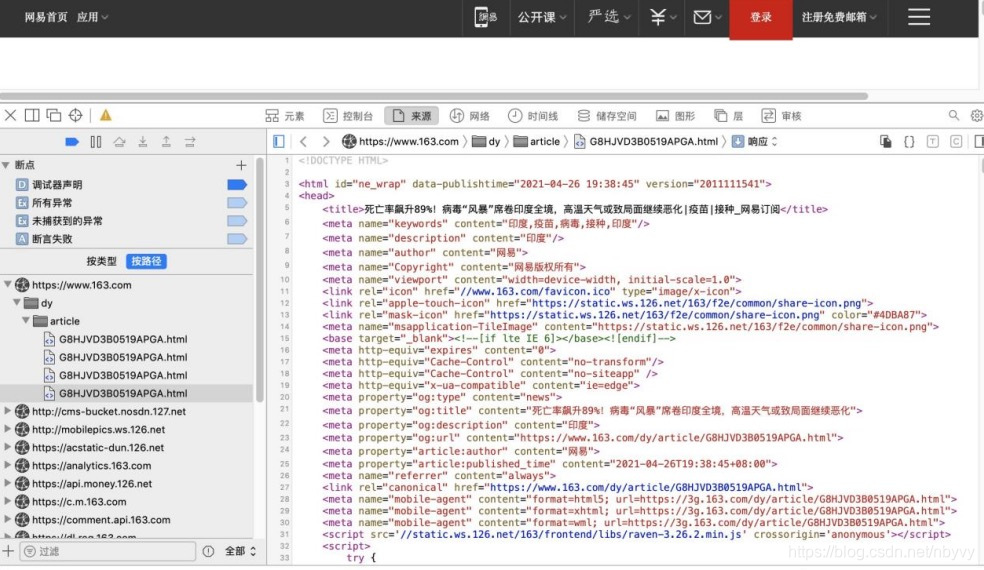Add new resource with bottom plus icon
The image size is (984, 570).
point(8,551)
